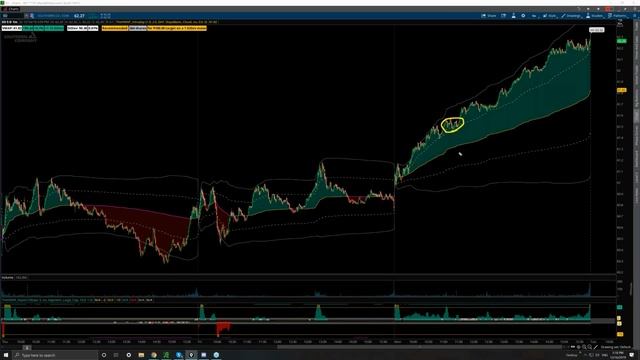
Task: Click the Volume subgraph label
Action: (x=7, y=278)
